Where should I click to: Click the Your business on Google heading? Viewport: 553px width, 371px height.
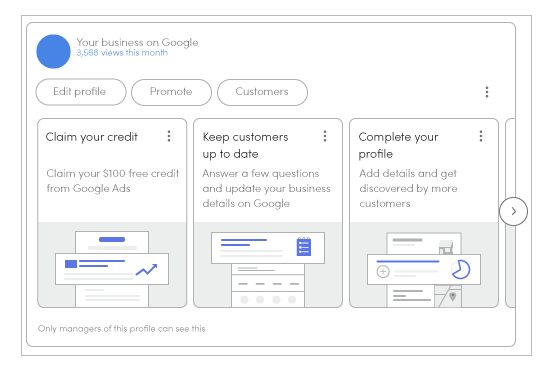point(138,42)
